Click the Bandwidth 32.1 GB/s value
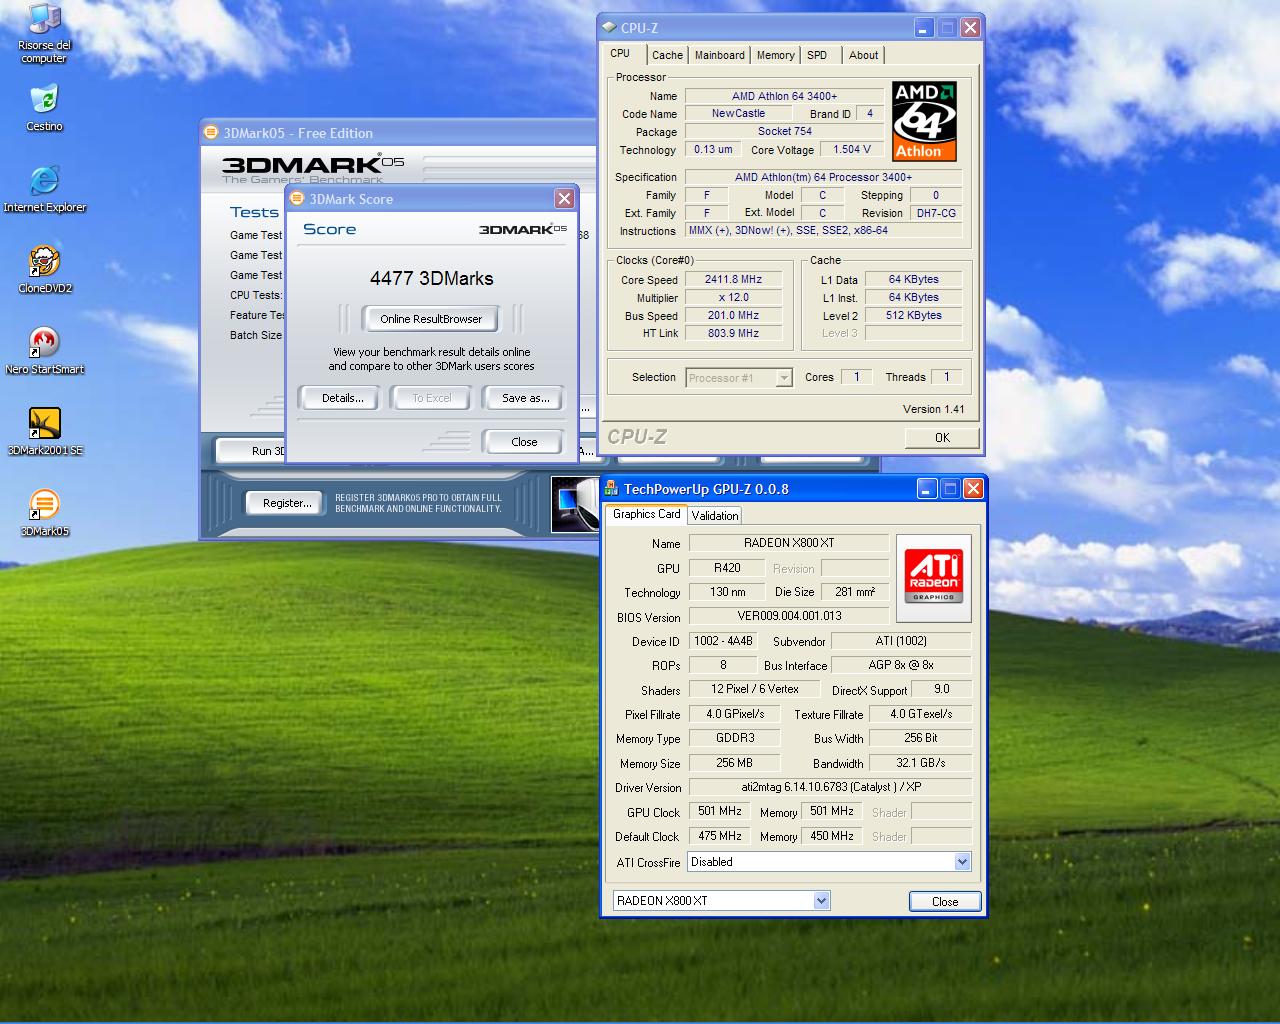This screenshot has width=1280, height=1024. [x=920, y=762]
